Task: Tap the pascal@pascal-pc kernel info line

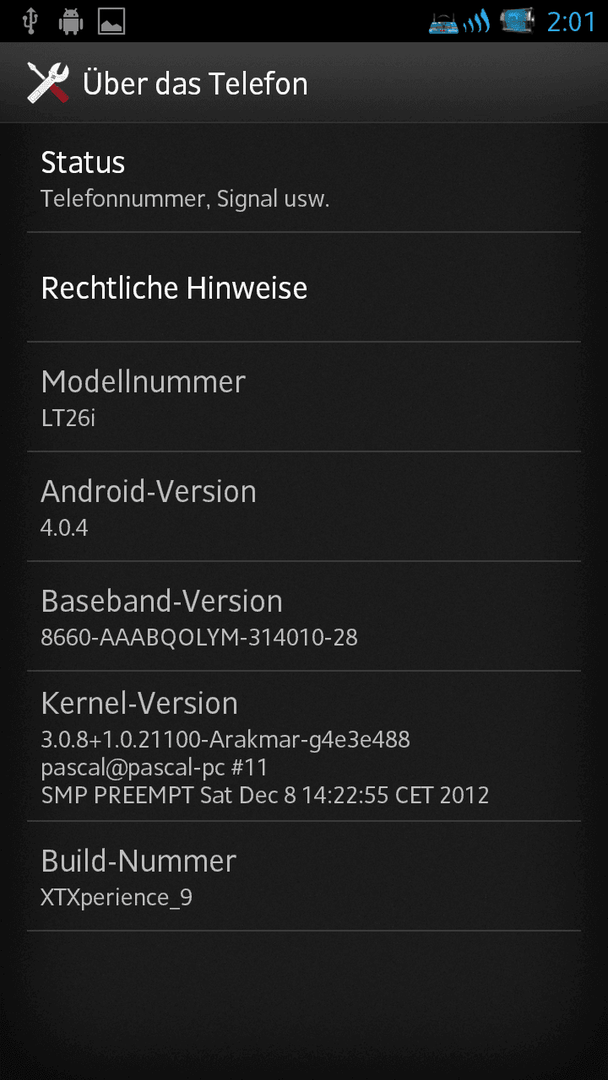Action: 154,767
